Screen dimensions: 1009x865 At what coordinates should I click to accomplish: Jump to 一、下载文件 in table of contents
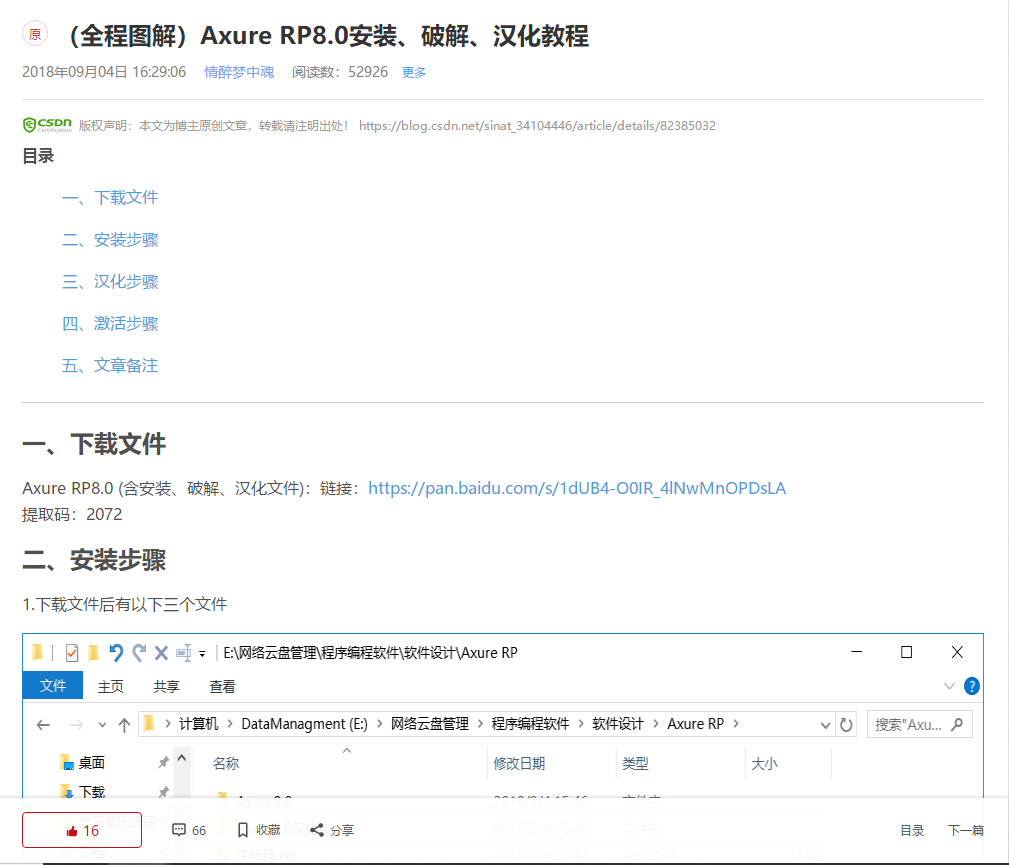[110, 198]
